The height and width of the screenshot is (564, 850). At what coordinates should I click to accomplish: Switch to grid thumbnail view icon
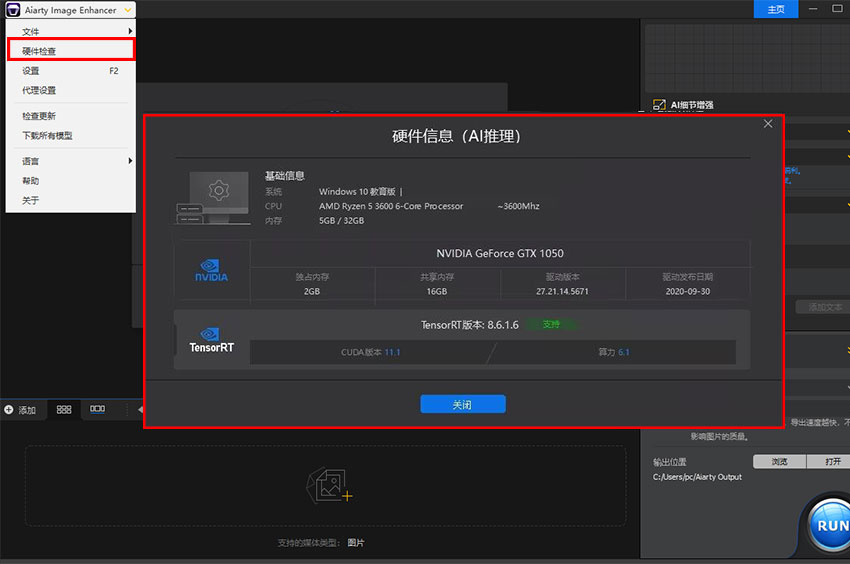64,409
